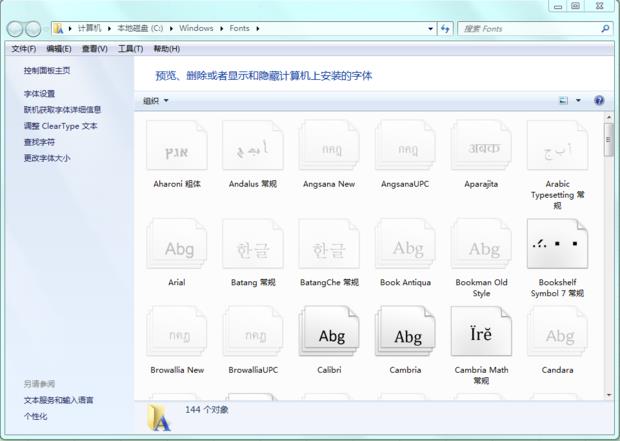Select the Cambria font icon
620x441 pixels.
coord(405,331)
